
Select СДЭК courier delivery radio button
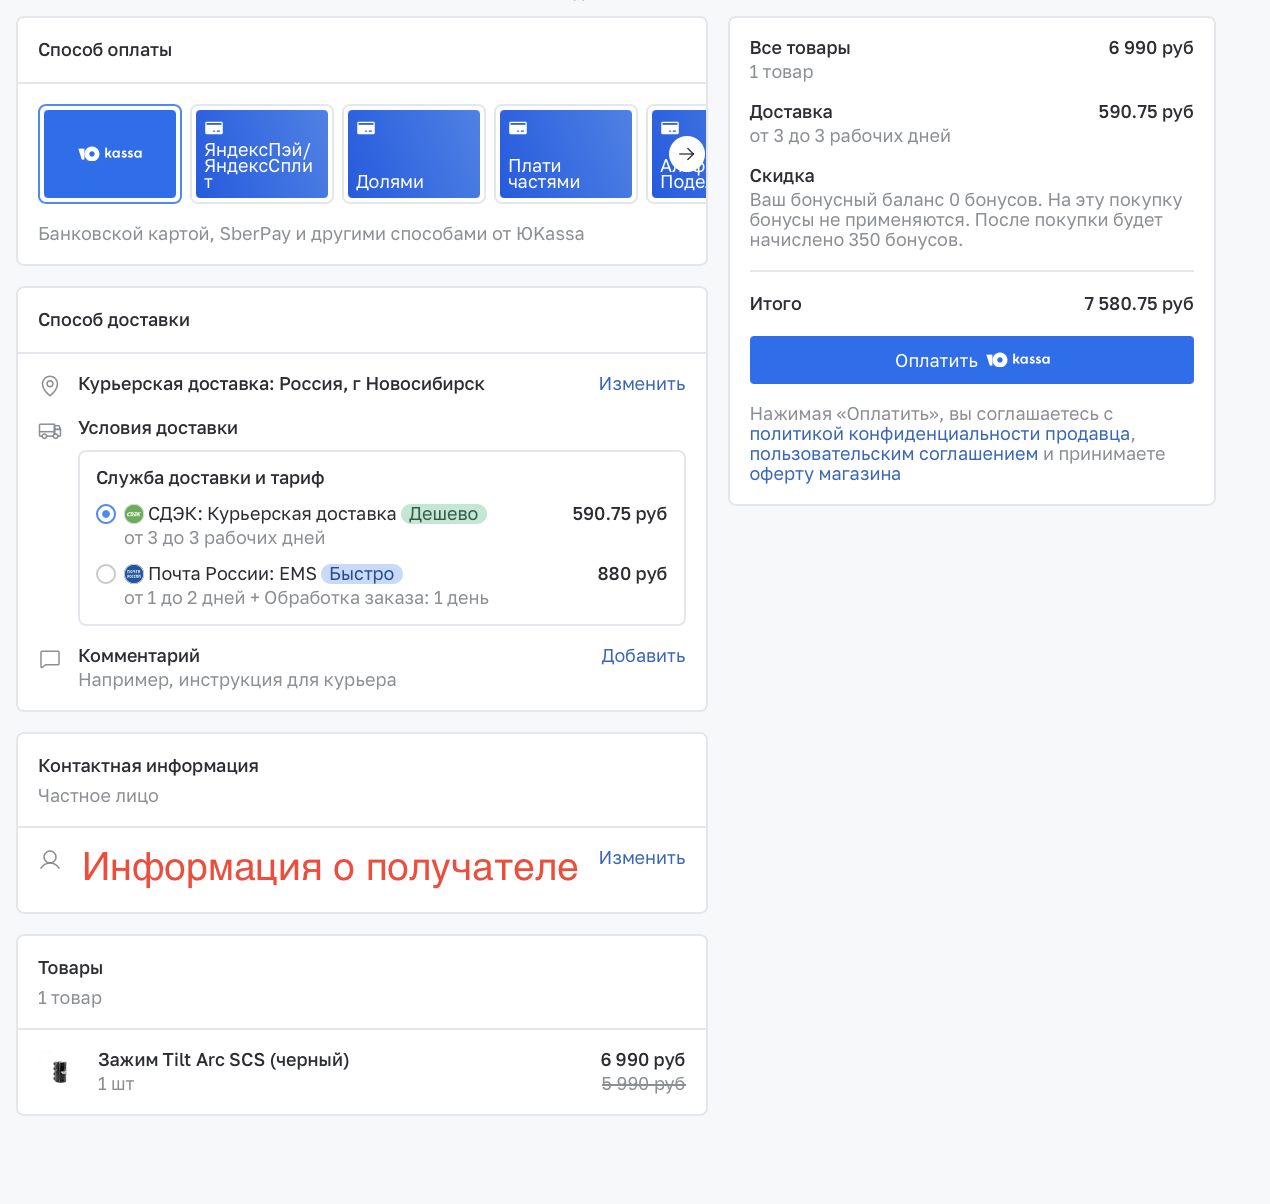coord(106,514)
